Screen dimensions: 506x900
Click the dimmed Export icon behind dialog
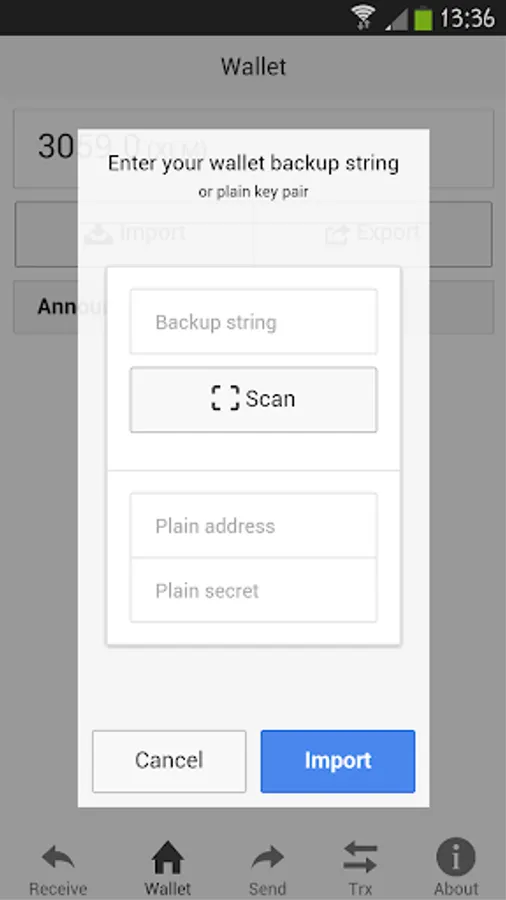pos(337,234)
